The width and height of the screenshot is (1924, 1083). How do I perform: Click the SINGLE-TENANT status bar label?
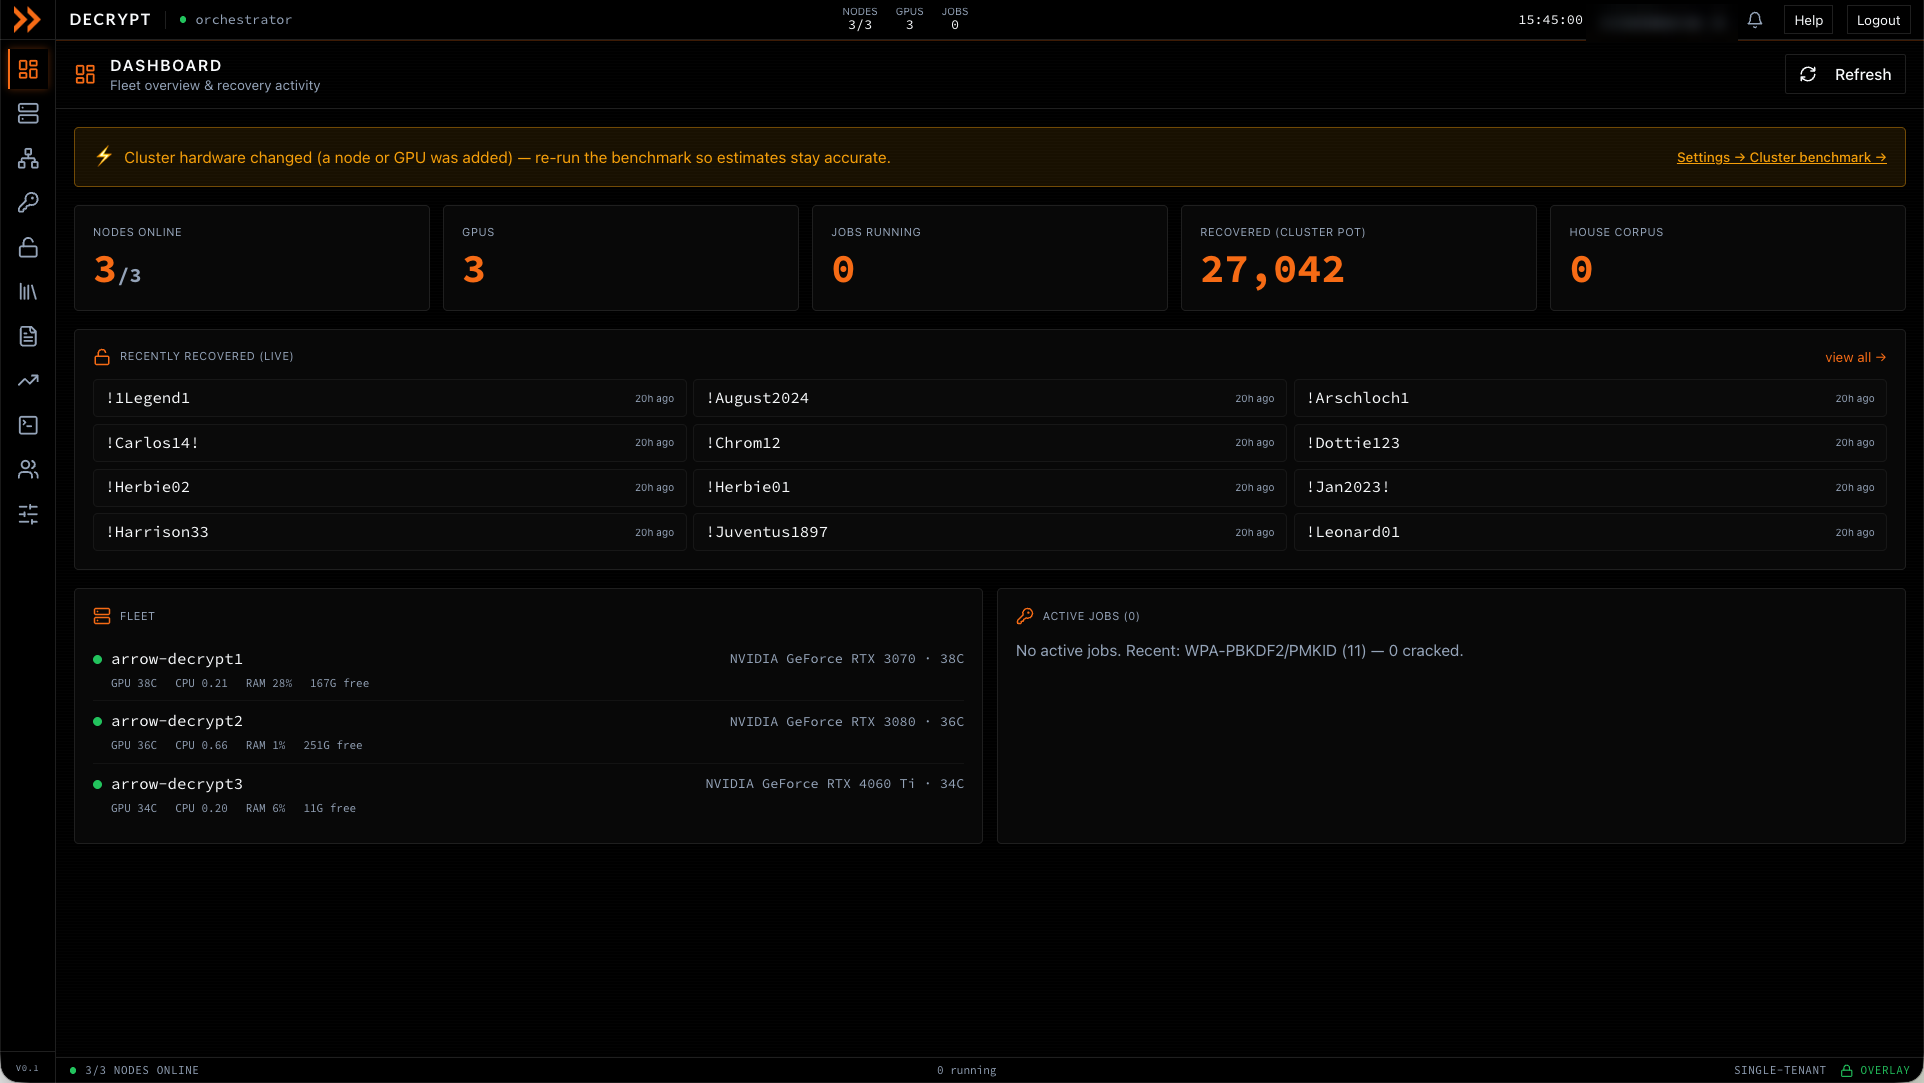click(1780, 1071)
